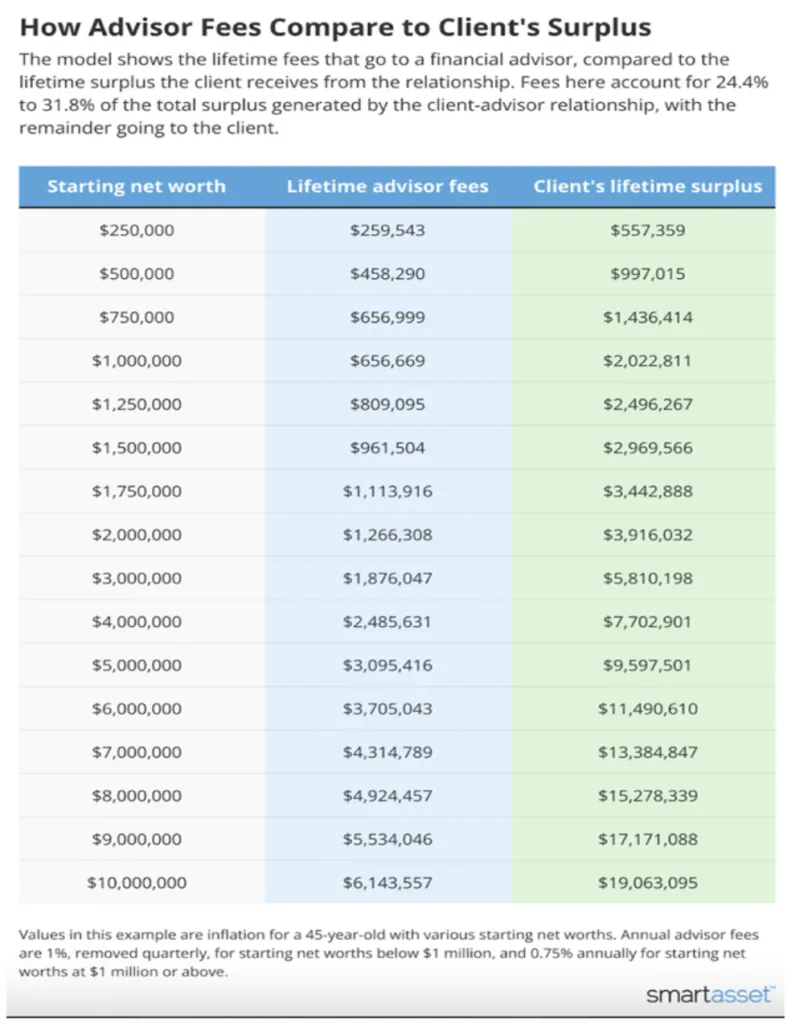Select the $10,000,000 starting net worth cell
791x1024 pixels.
[x=137, y=882]
